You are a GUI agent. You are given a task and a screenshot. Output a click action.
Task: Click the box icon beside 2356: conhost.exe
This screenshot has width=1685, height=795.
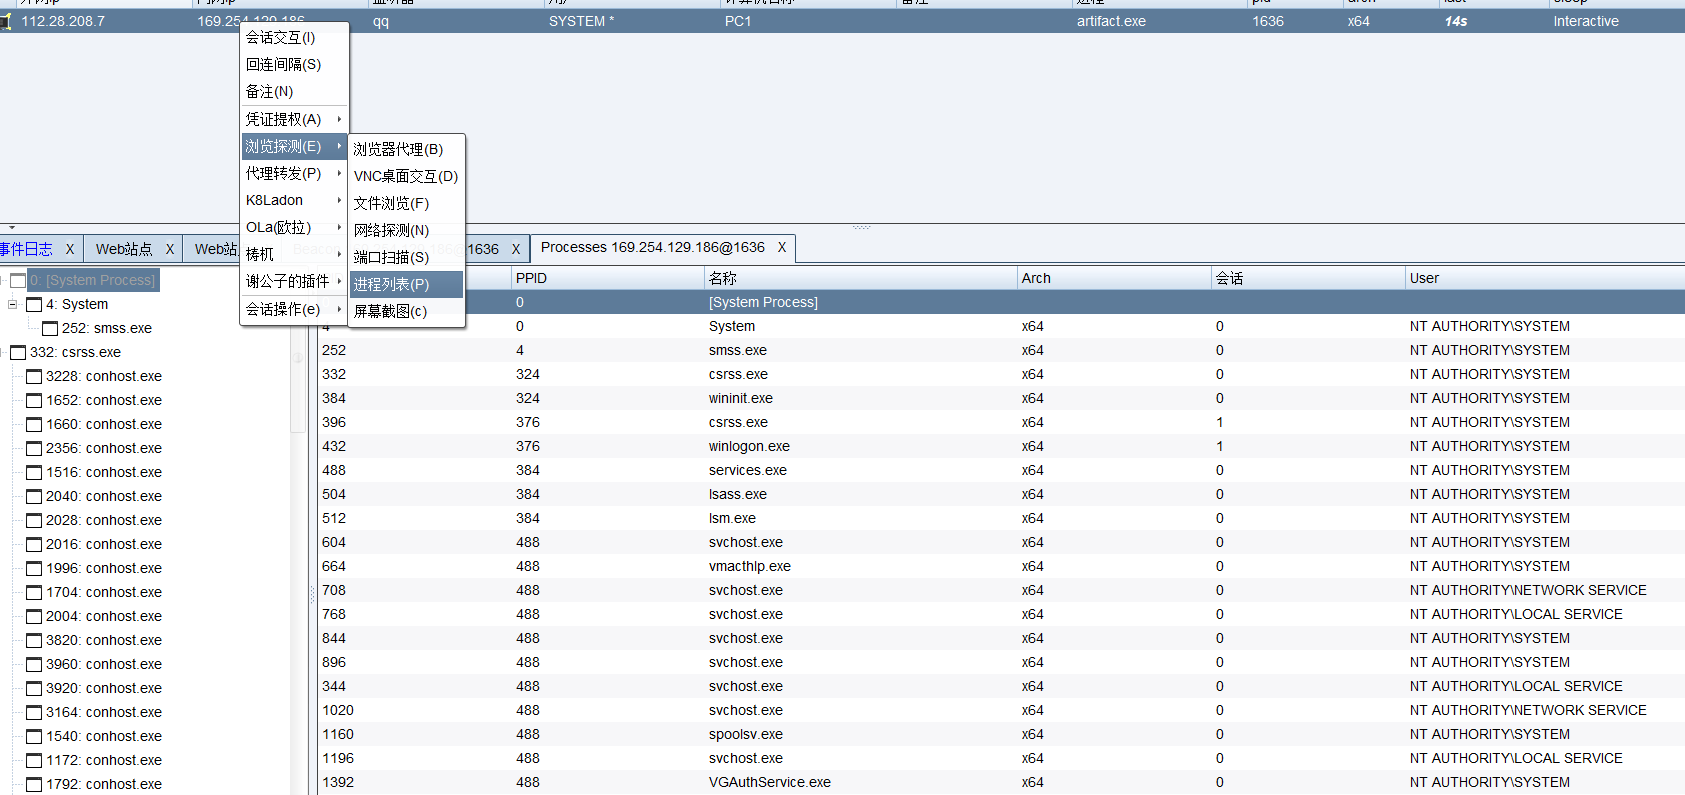coord(34,448)
